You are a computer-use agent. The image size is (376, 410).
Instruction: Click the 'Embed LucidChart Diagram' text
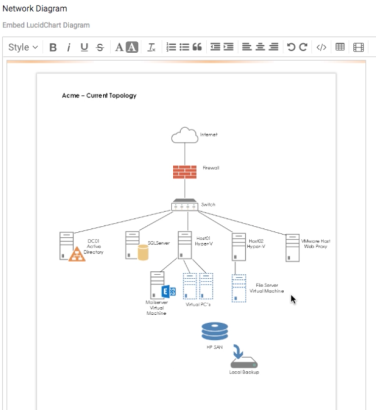(x=46, y=25)
